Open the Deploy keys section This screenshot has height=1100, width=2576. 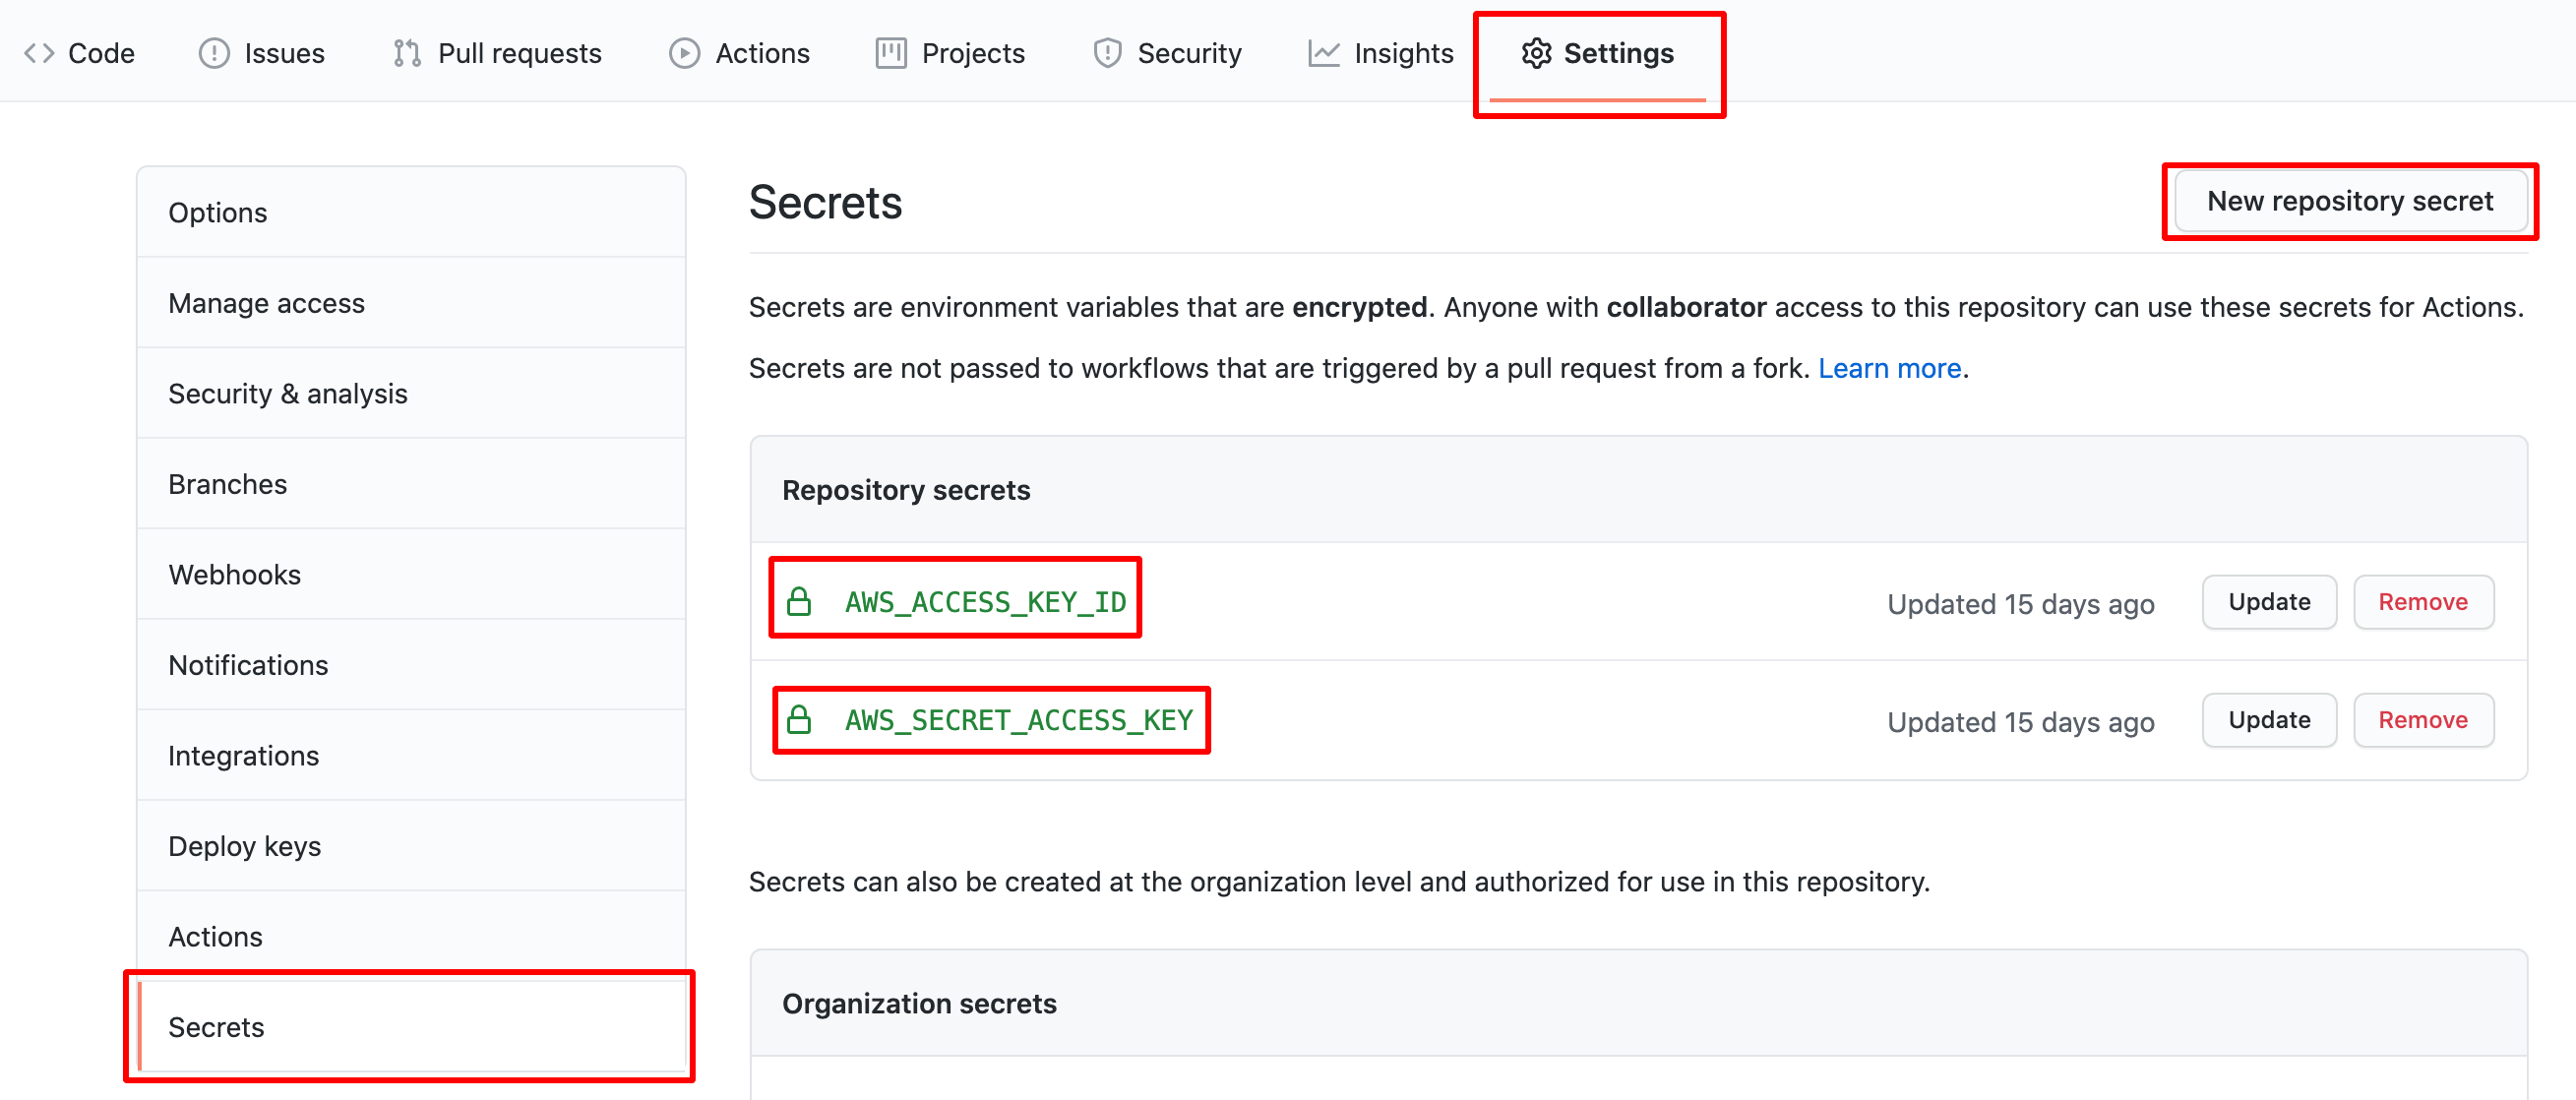coord(245,845)
